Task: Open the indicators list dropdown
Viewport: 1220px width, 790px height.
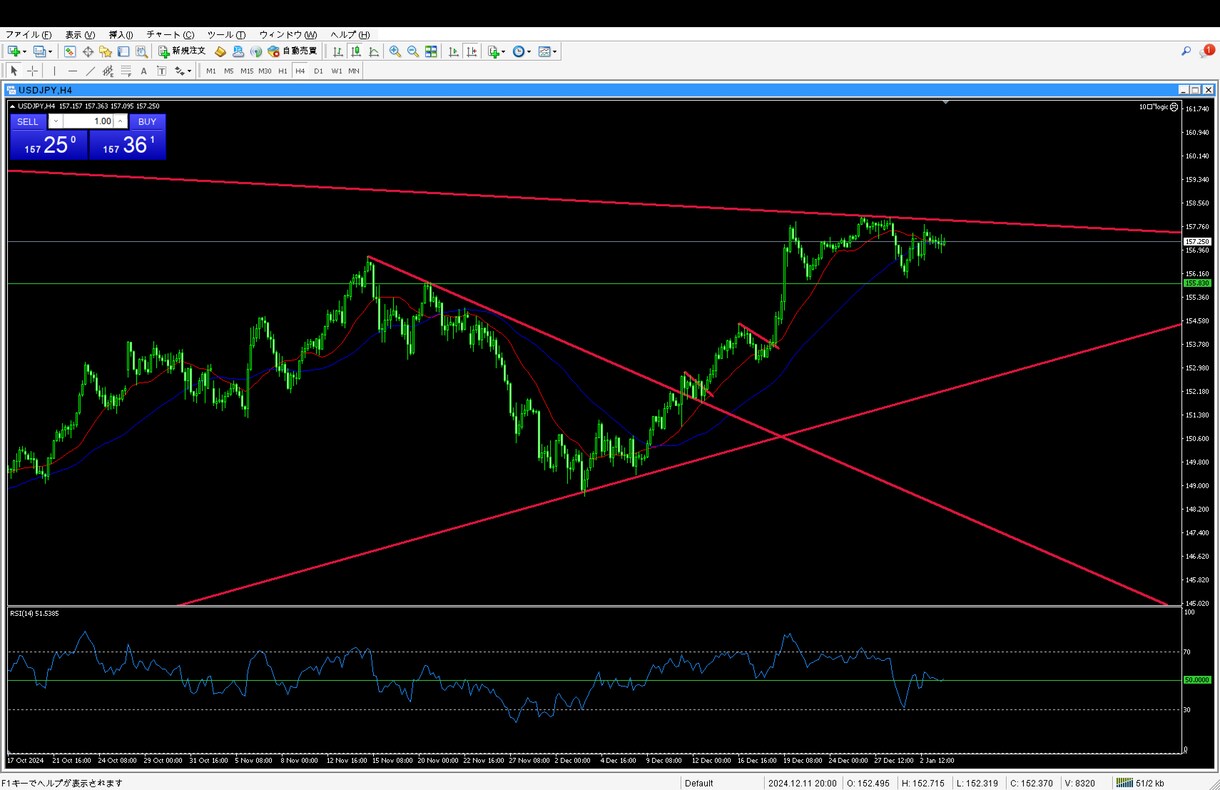Action: click(496, 51)
